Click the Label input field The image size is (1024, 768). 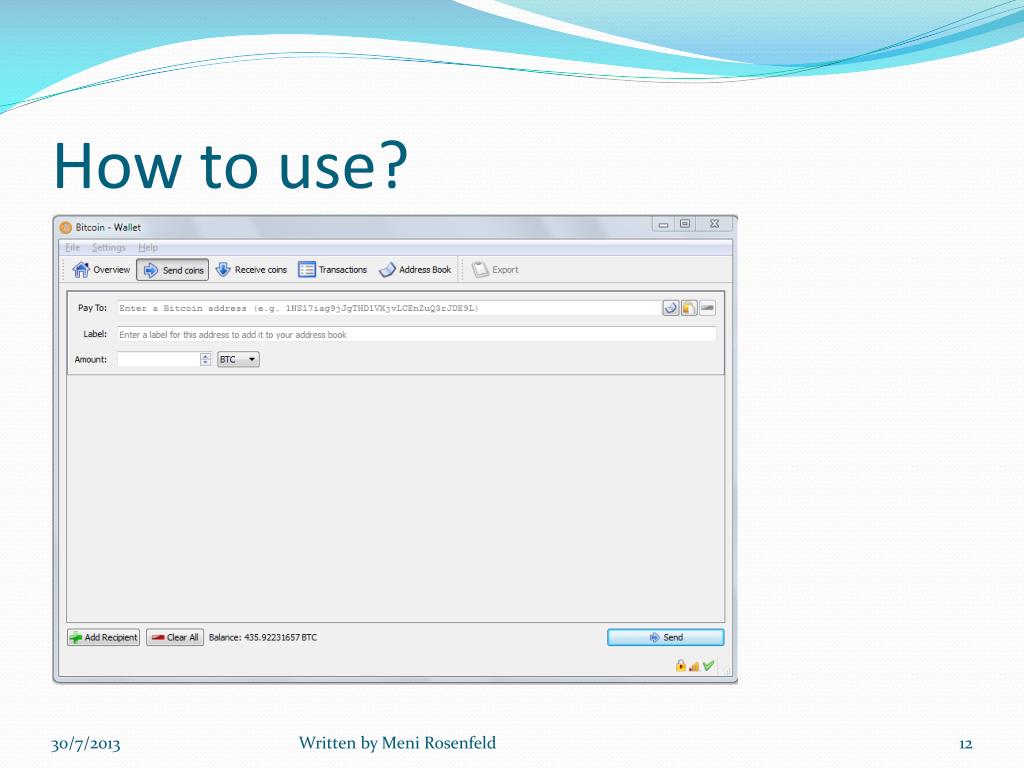417,334
